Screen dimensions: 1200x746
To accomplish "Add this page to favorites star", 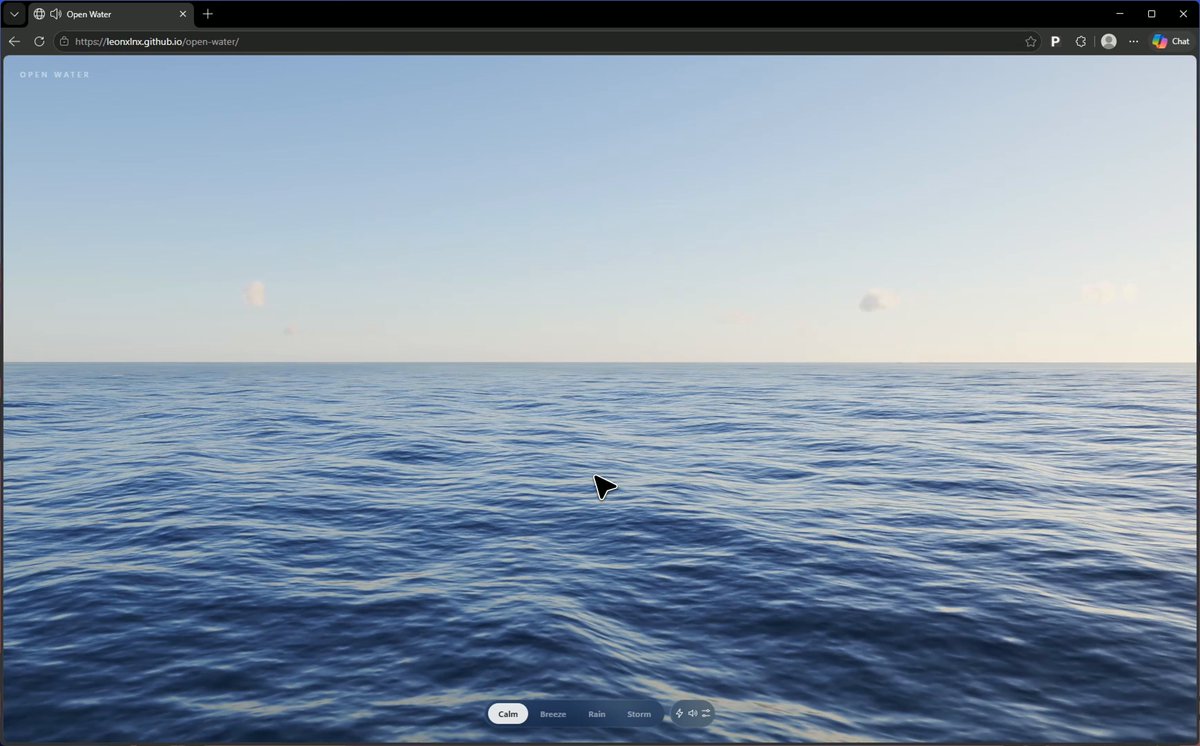I will (1031, 41).
